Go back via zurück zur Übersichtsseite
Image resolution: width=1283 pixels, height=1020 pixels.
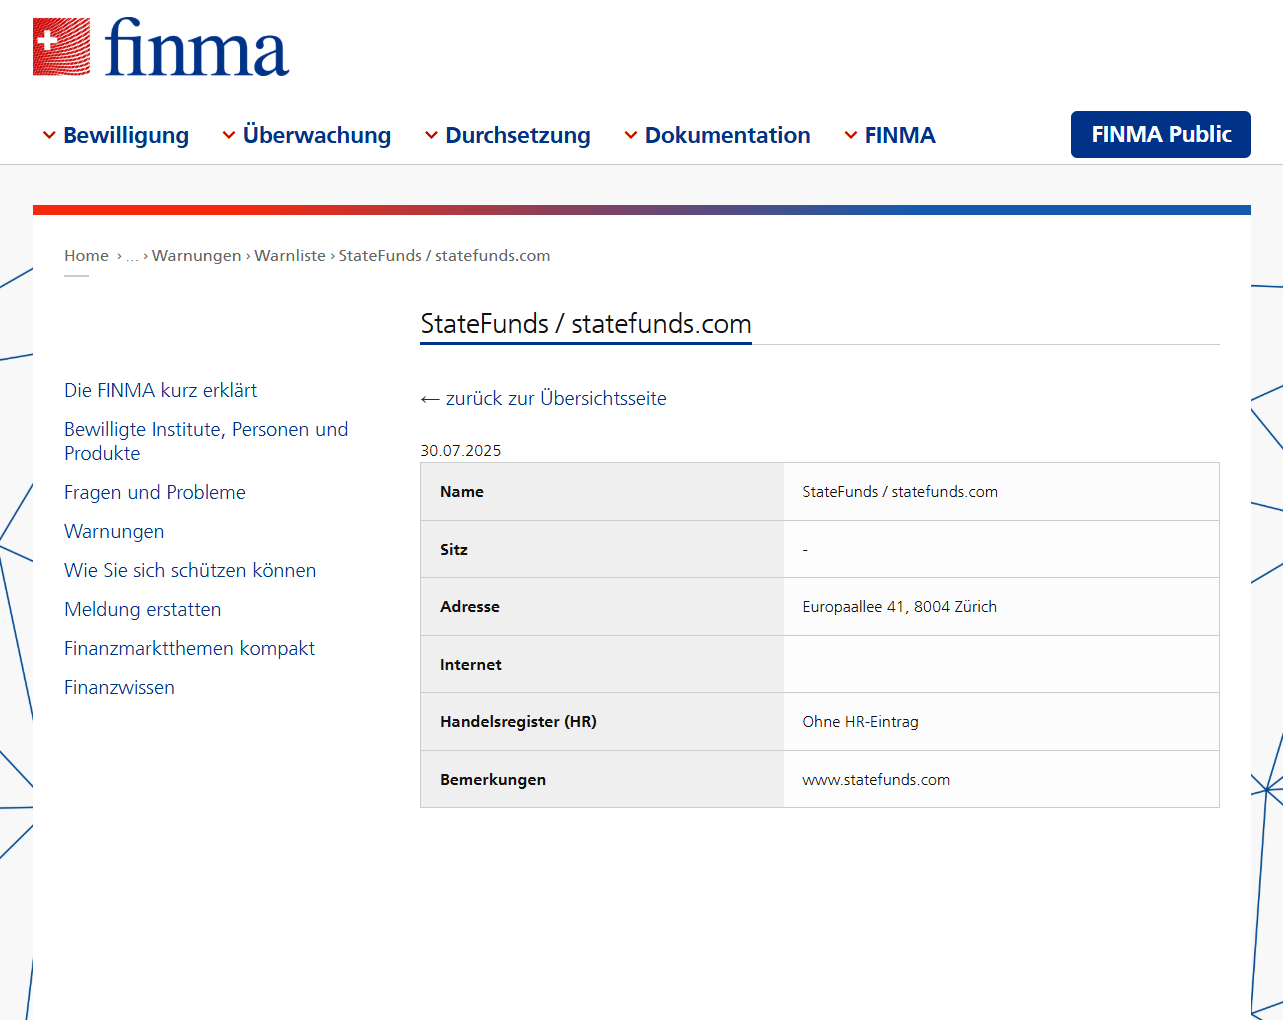(543, 398)
